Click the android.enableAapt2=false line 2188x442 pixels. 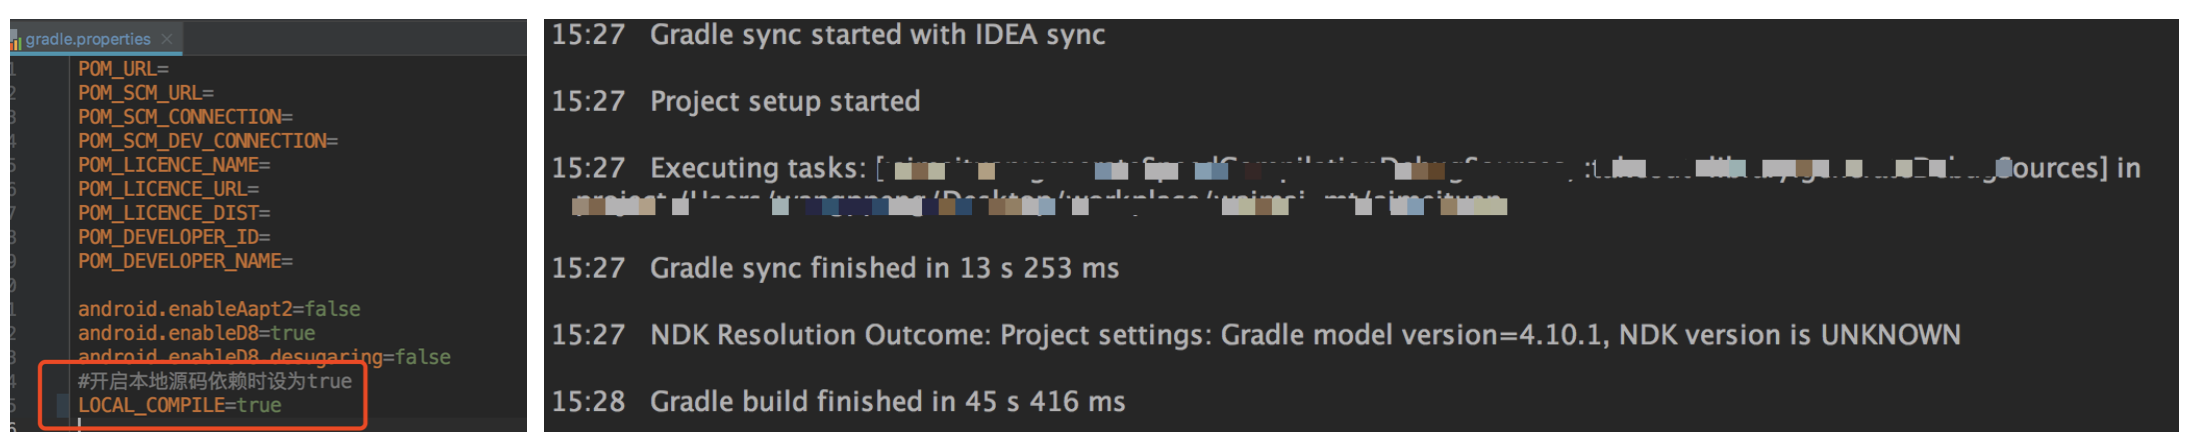pyautogui.click(x=219, y=309)
